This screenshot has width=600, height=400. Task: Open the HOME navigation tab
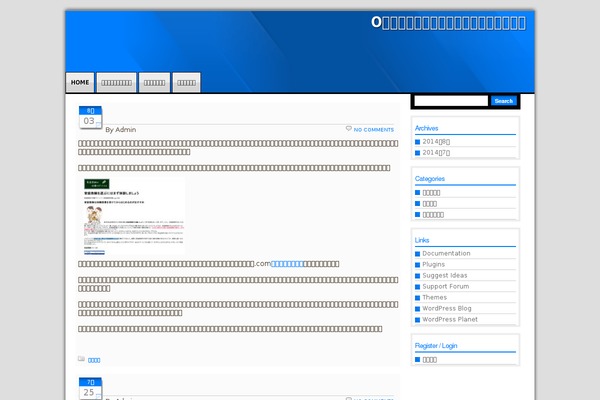tap(80, 82)
